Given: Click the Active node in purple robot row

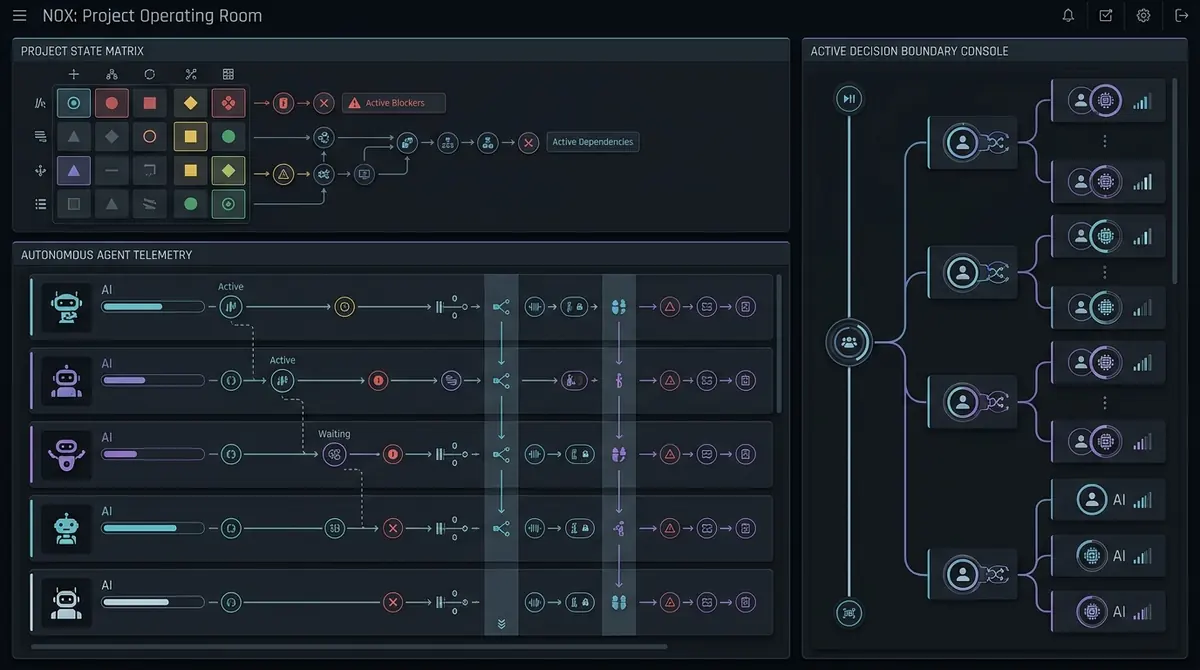Looking at the screenshot, I should tap(283, 380).
